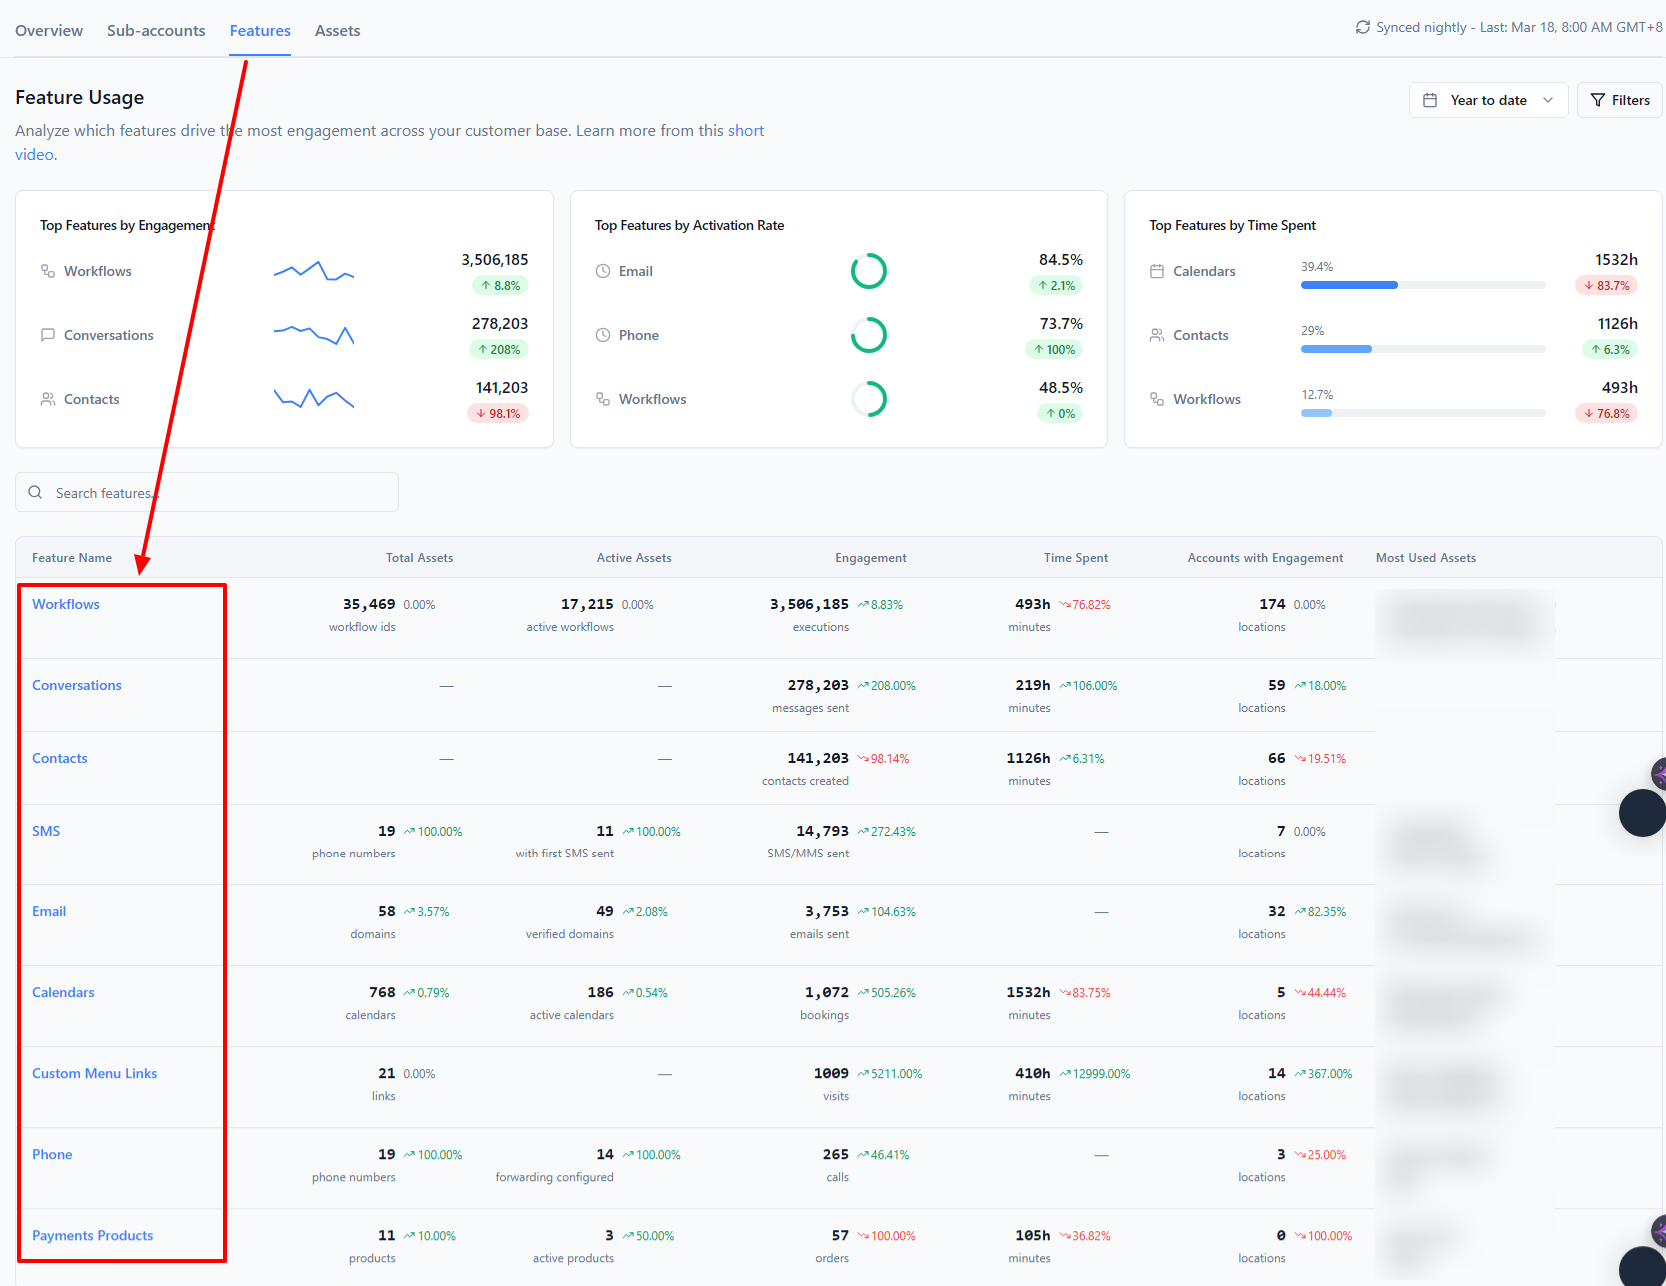Sort by the Engagement column header

click(x=871, y=558)
